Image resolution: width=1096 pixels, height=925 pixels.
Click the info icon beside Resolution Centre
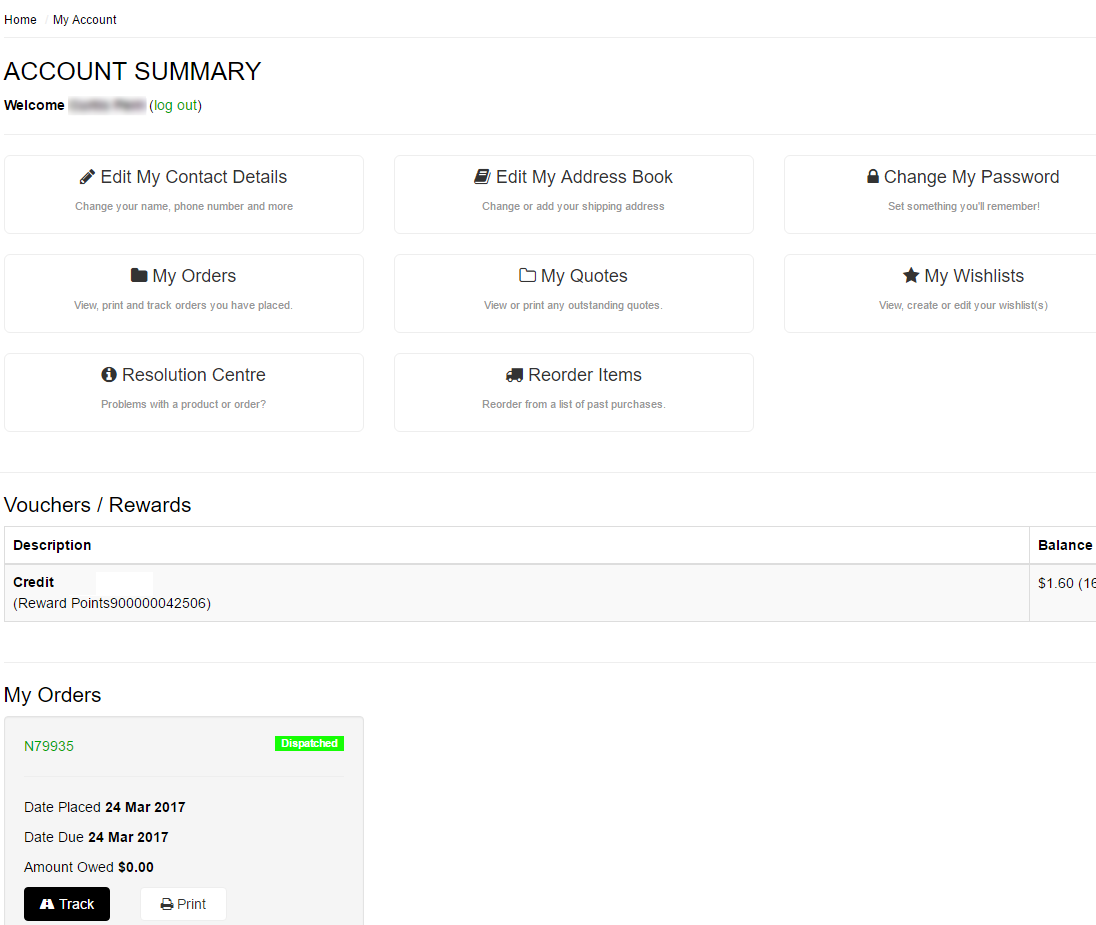[109, 375]
